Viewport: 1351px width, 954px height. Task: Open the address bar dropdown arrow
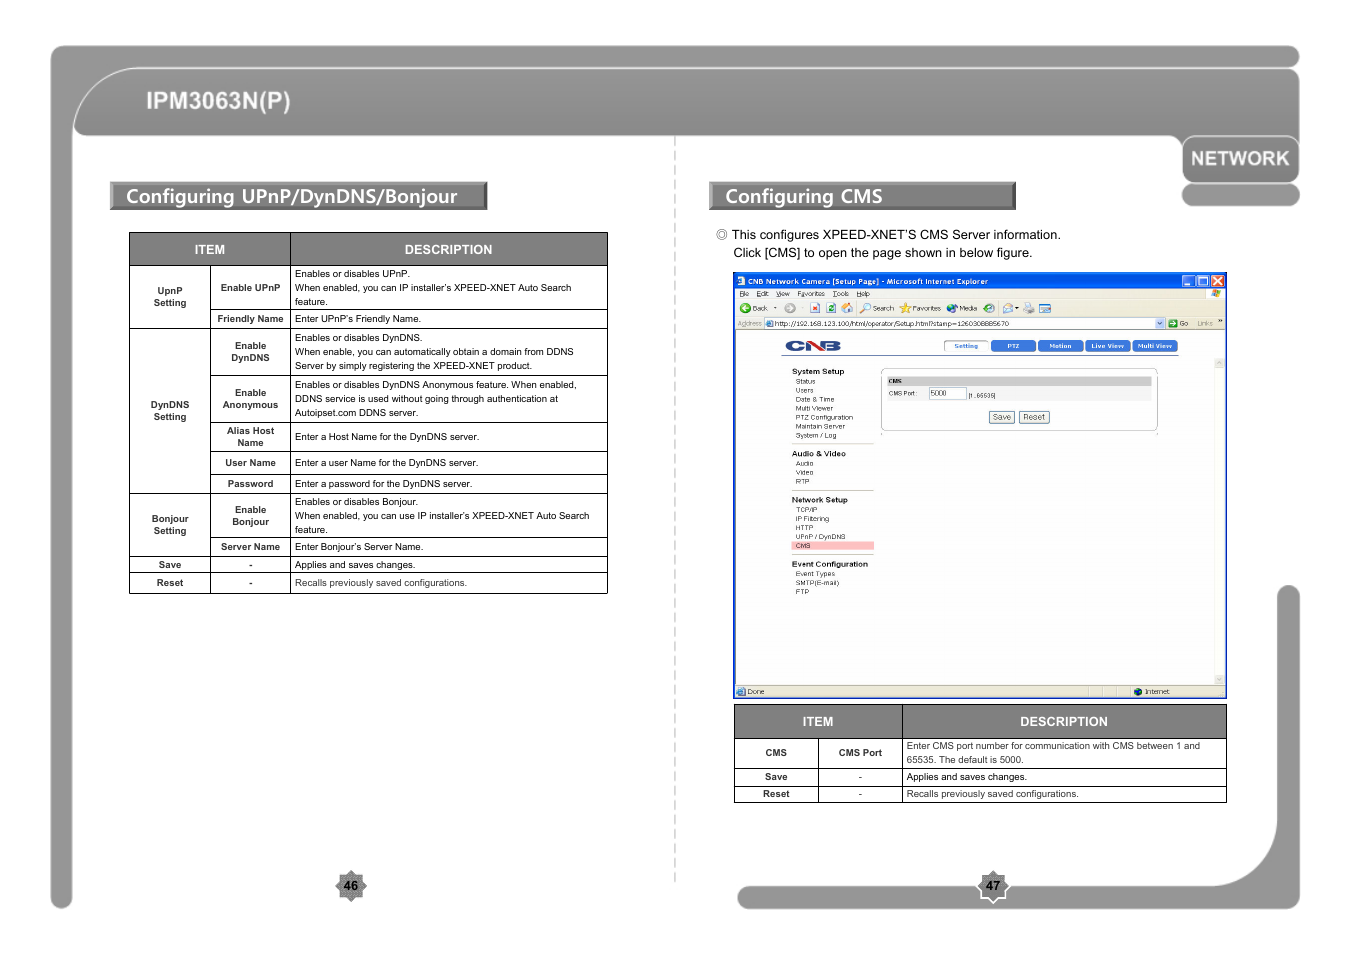click(x=1160, y=323)
